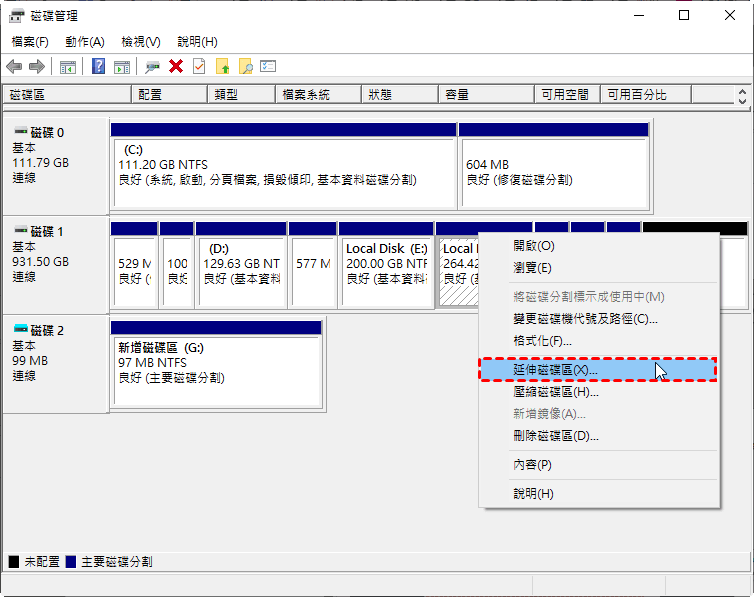
Task: Click the properties checkmark page toolbar icon
Action: tap(199, 66)
